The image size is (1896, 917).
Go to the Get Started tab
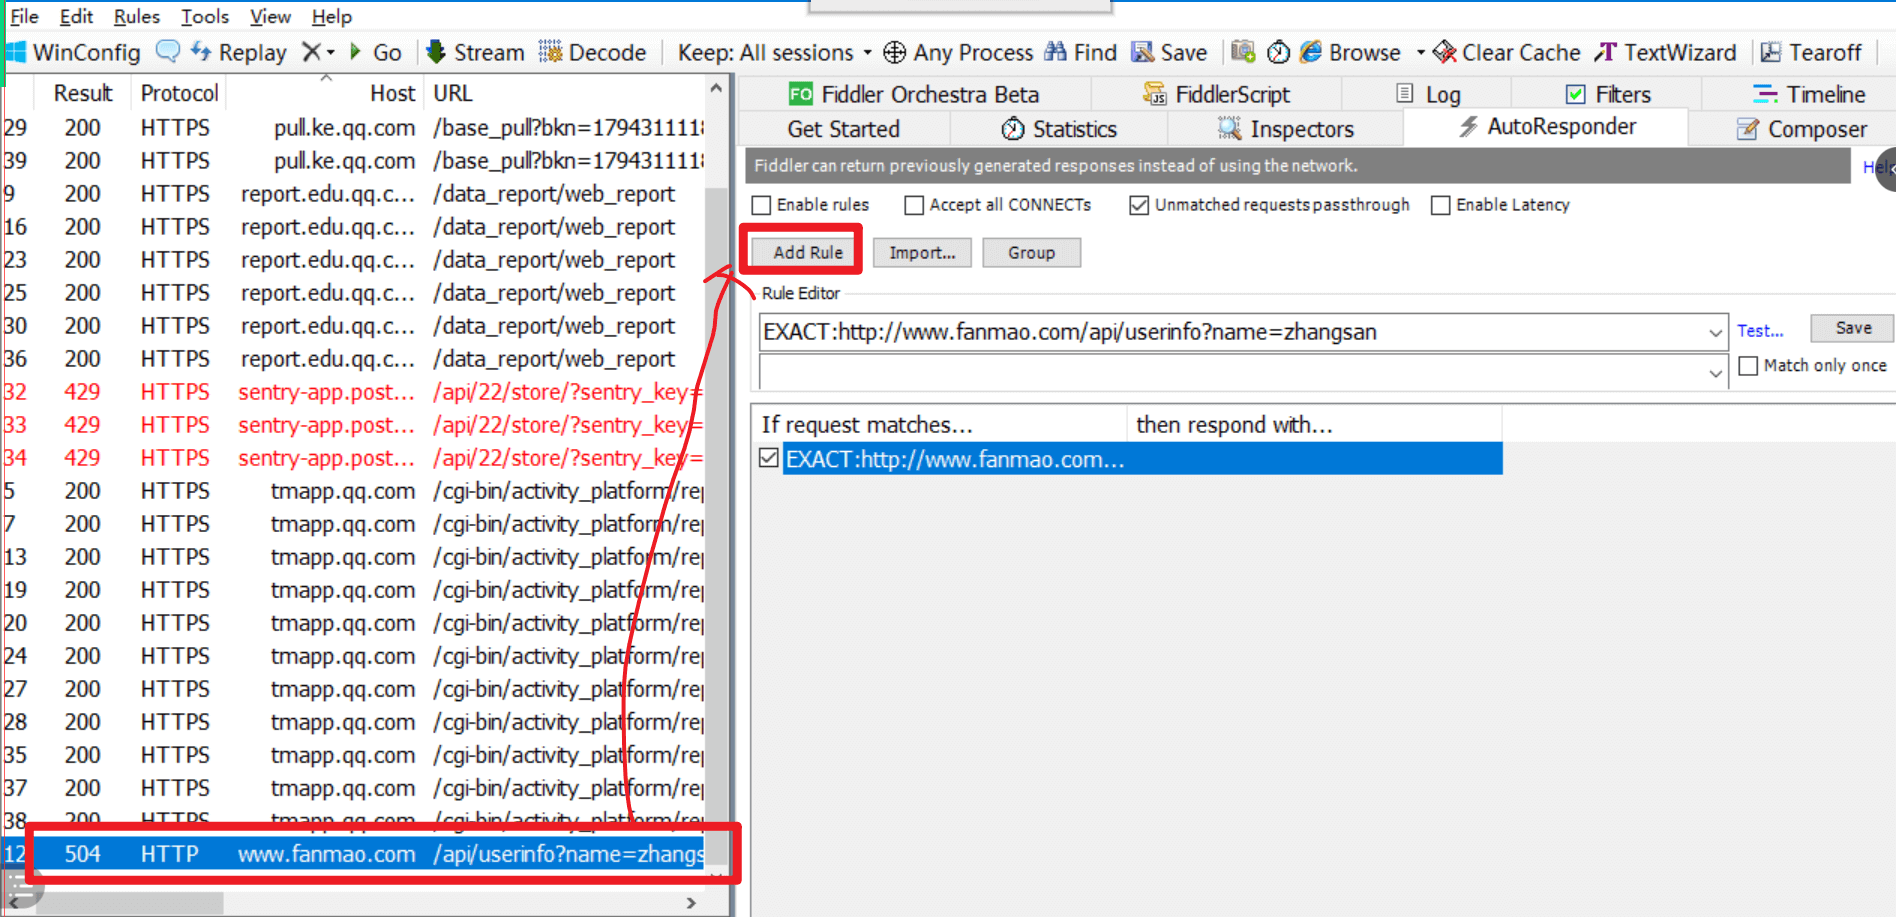pos(844,129)
